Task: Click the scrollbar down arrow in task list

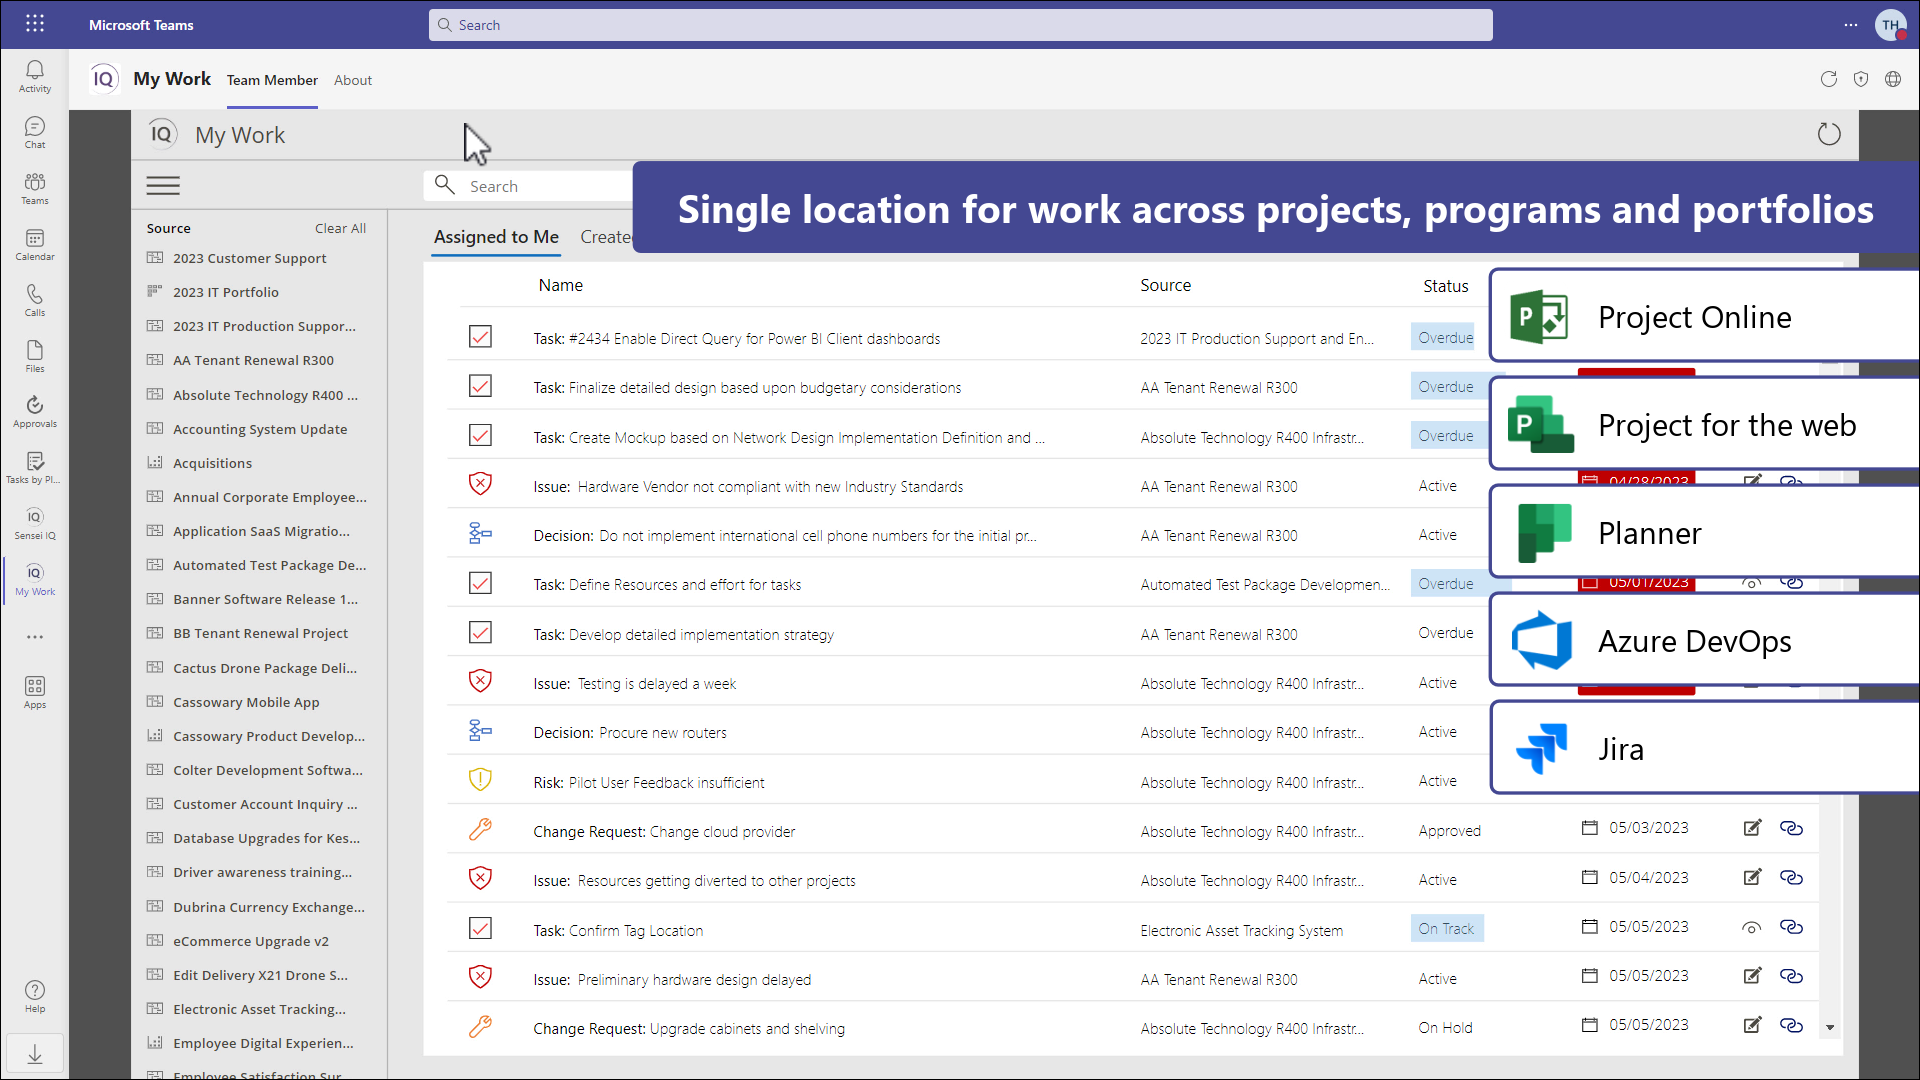Action: (x=1830, y=1028)
